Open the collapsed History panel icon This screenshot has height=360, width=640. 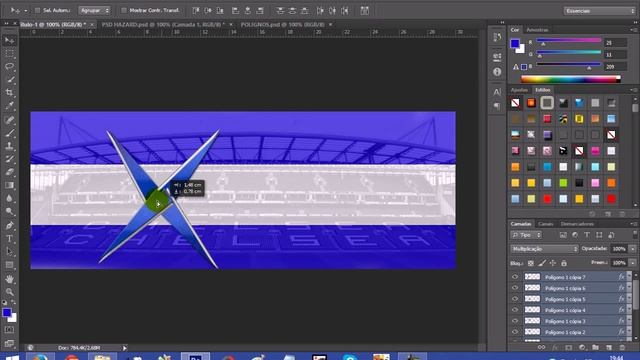[497, 38]
